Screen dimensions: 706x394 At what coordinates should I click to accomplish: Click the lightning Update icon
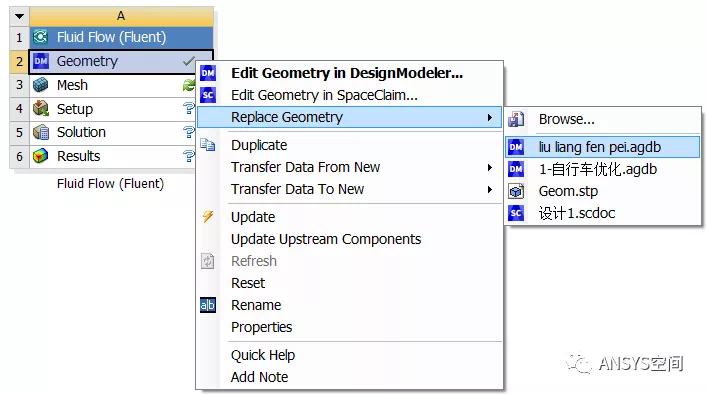coord(208,217)
